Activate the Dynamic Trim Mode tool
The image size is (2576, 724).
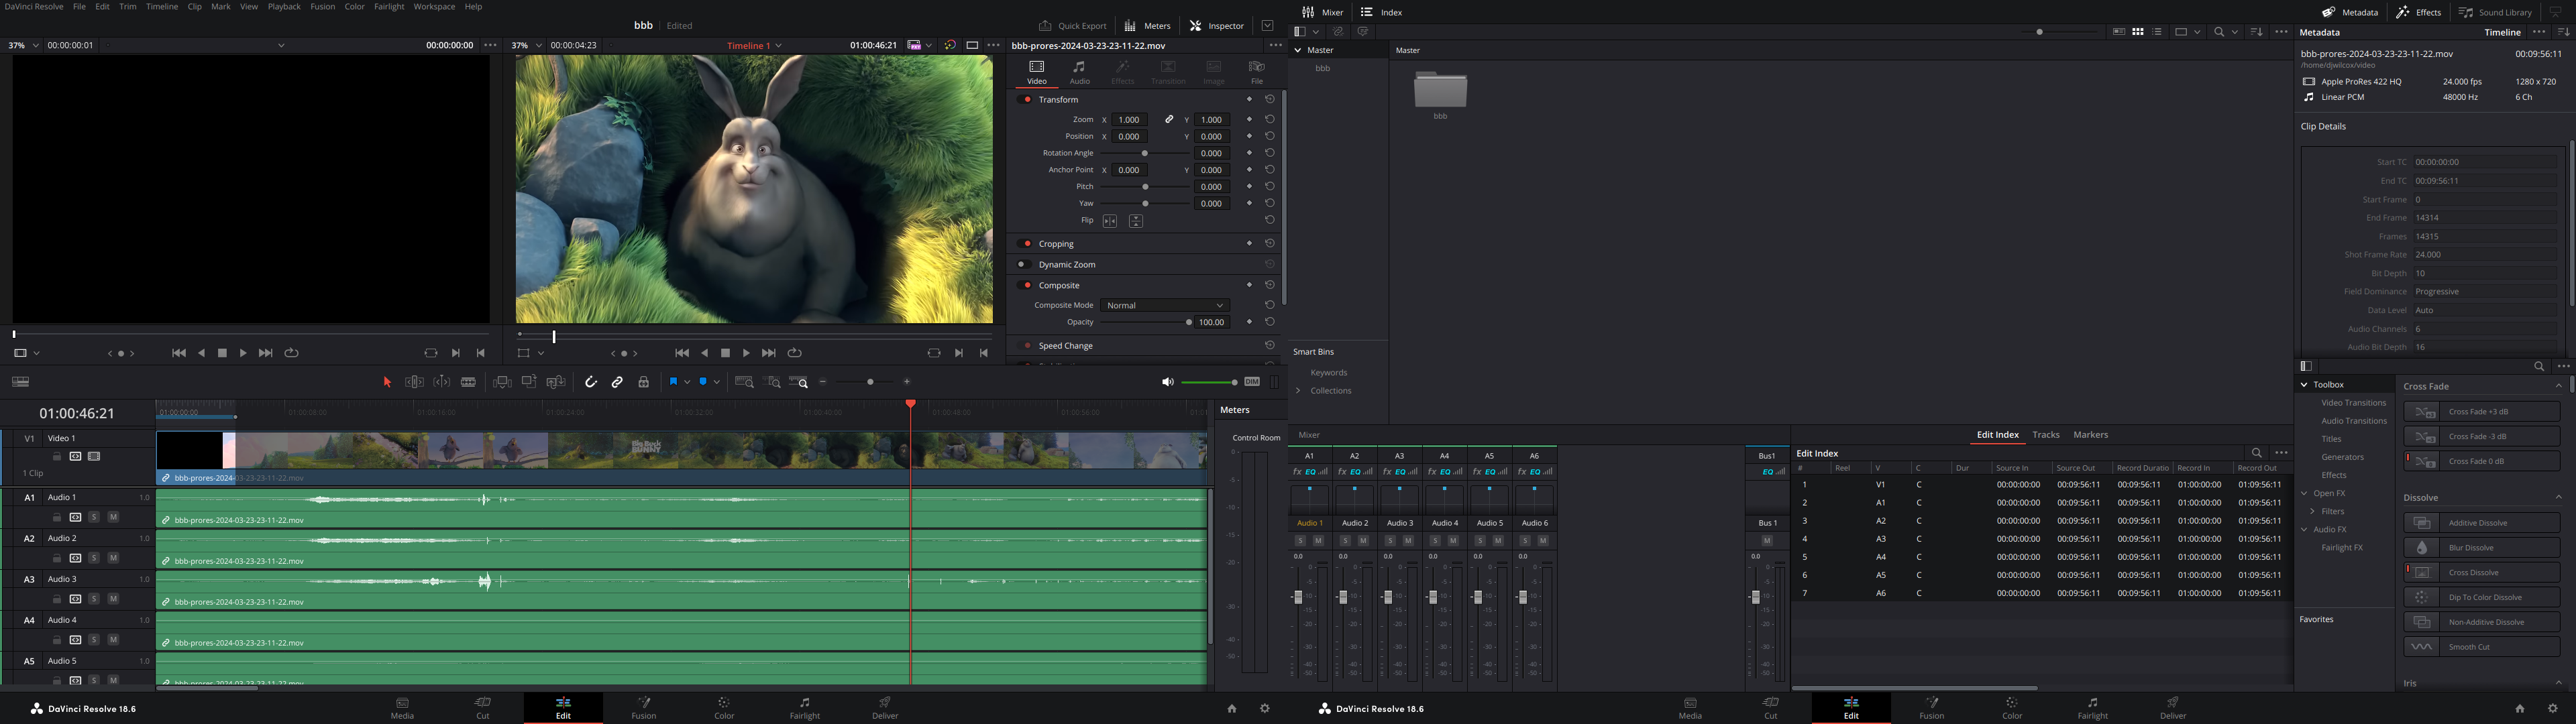441,382
